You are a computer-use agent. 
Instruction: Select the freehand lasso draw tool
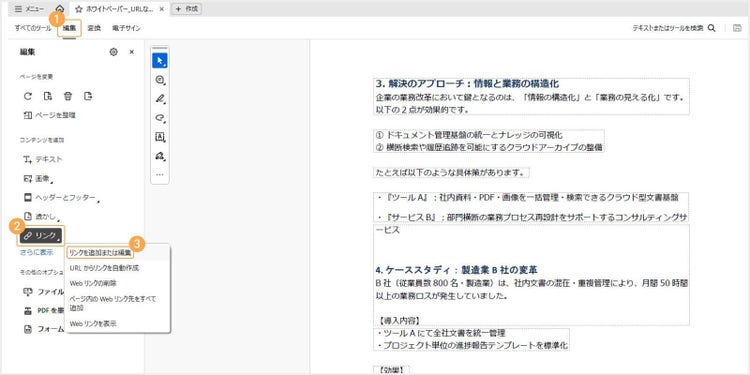click(x=160, y=118)
